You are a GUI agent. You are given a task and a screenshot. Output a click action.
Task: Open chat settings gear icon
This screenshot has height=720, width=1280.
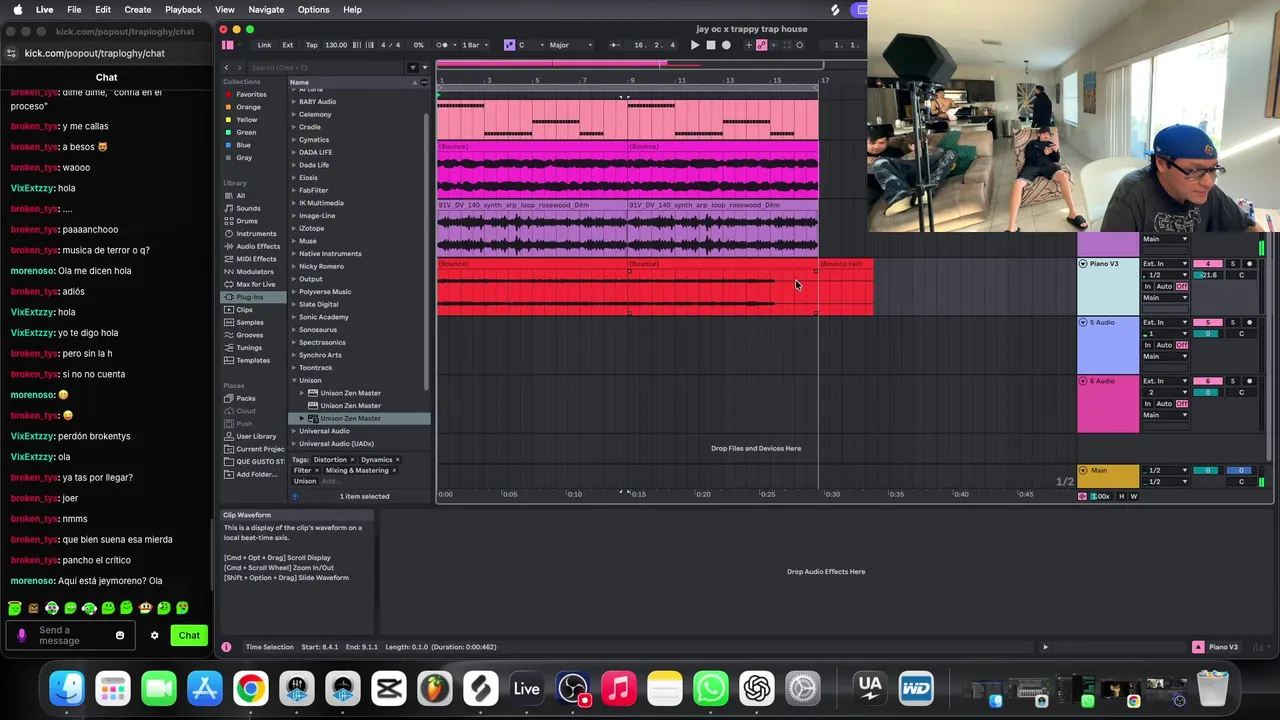pyautogui.click(x=154, y=635)
